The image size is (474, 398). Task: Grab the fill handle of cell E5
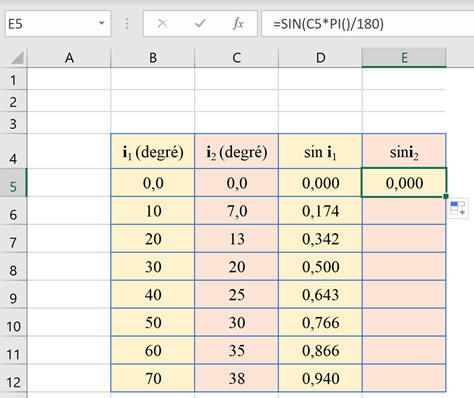pos(446,197)
